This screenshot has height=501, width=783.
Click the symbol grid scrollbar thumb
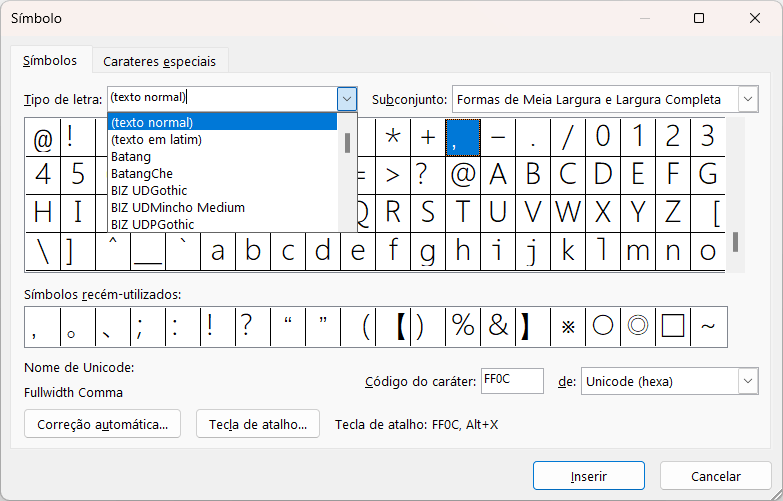735,242
